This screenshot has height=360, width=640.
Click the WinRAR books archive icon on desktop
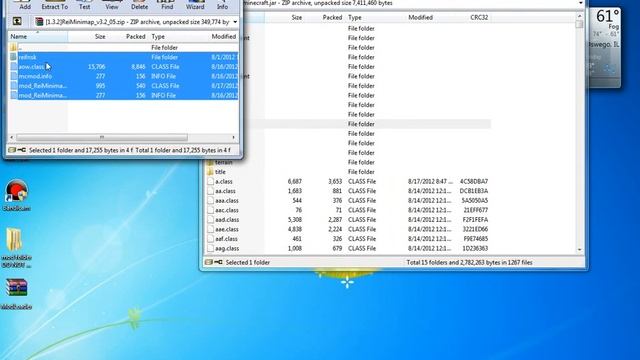[x=16, y=288]
